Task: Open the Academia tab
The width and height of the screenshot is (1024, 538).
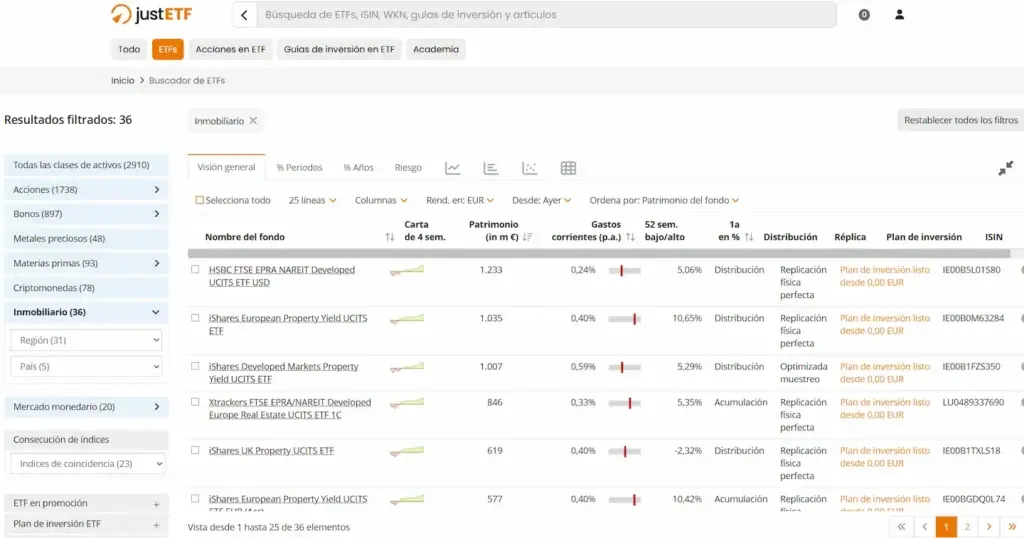Action: click(x=436, y=49)
